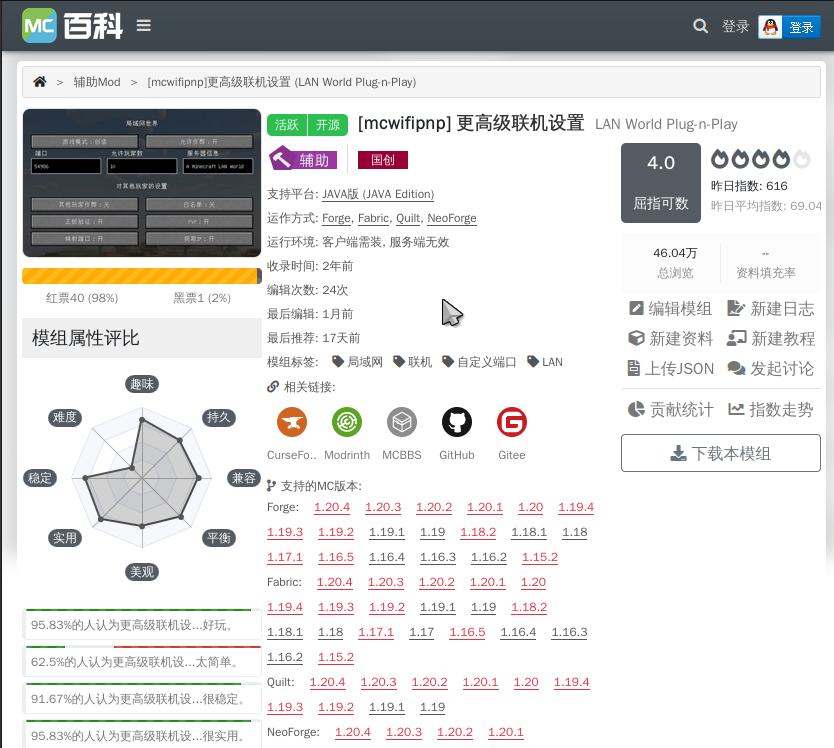Click the 46.04万 总浏览 stat
834x748 pixels.
[x=675, y=263]
